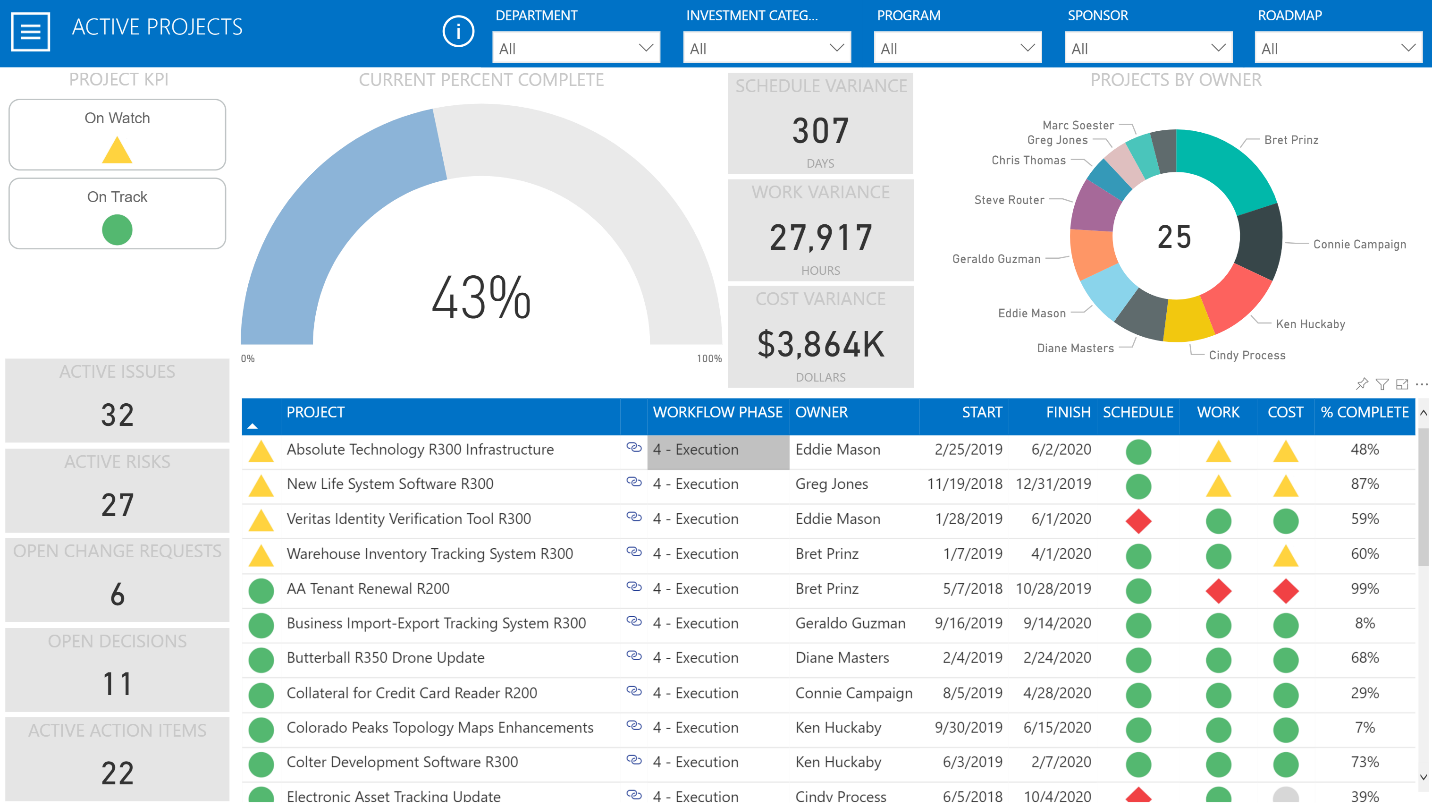The height and width of the screenshot is (807, 1432).
Task: Click SCHEDULE column header
Action: click(1138, 412)
